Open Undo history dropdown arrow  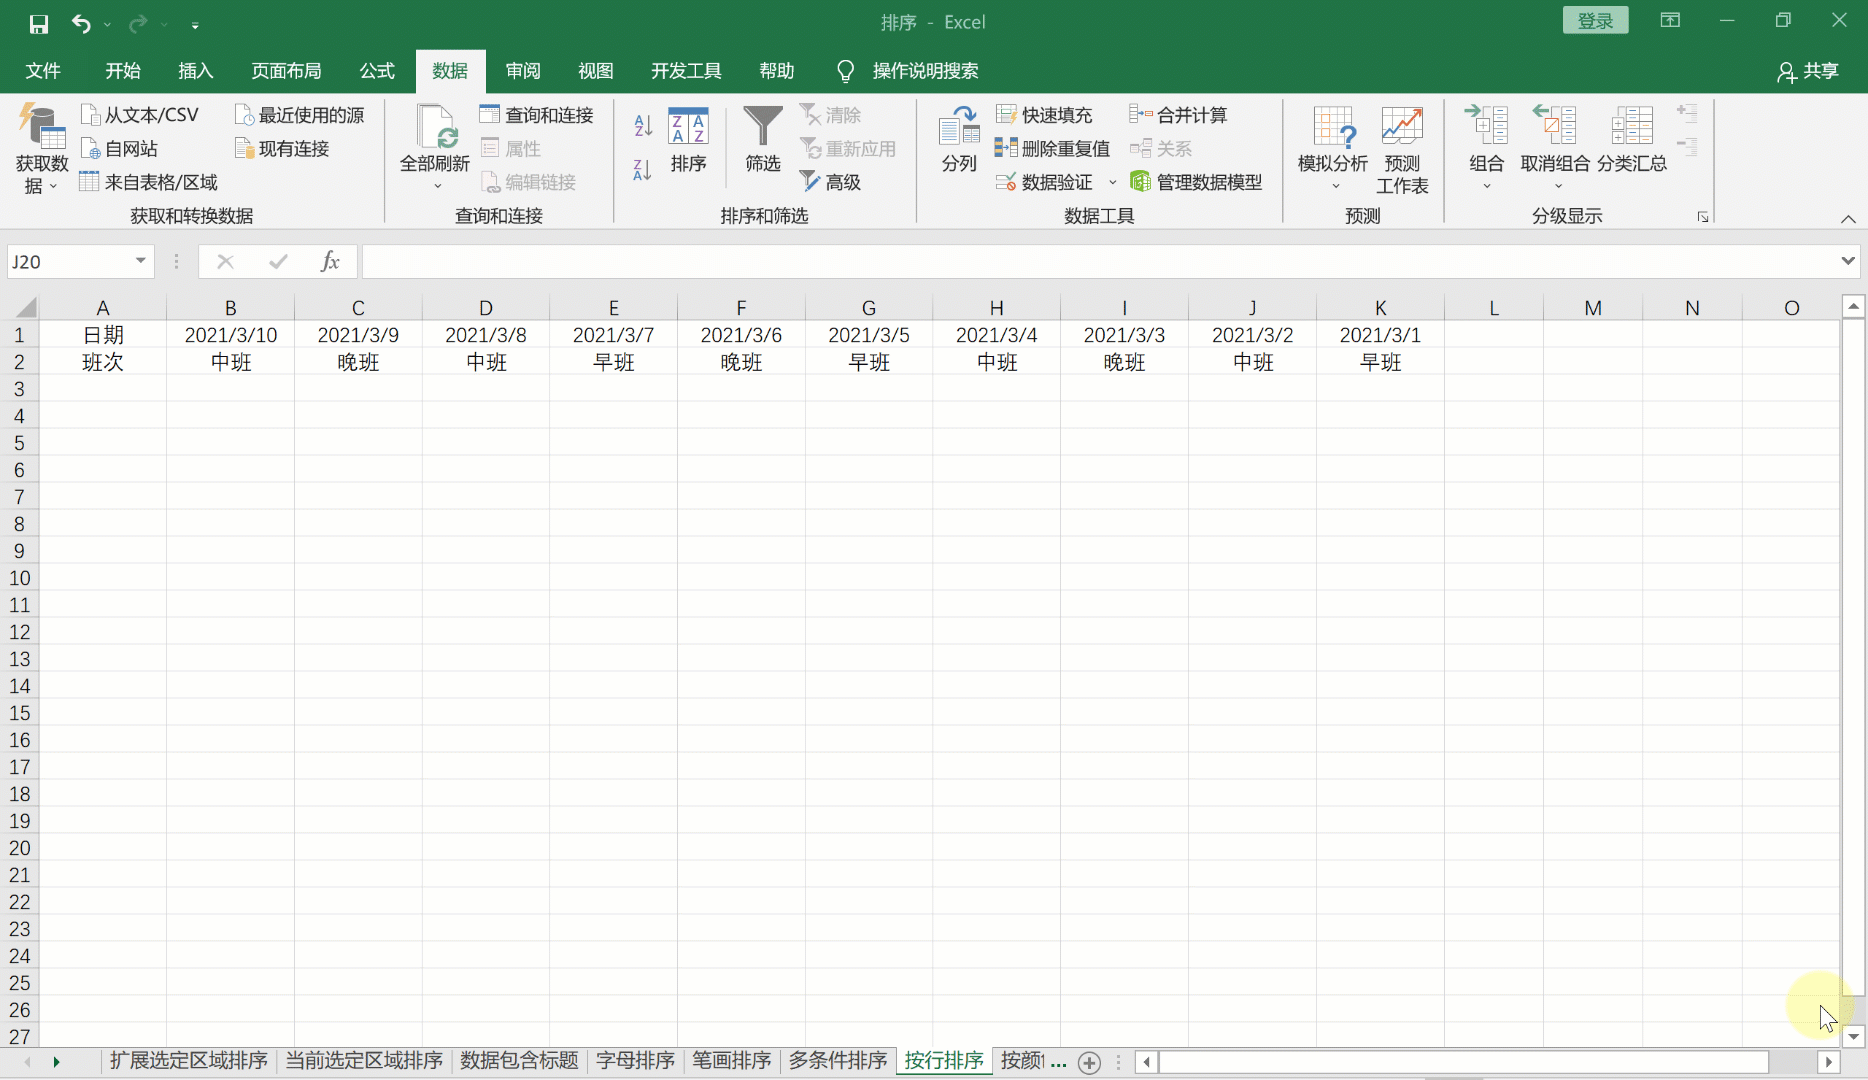coord(107,24)
